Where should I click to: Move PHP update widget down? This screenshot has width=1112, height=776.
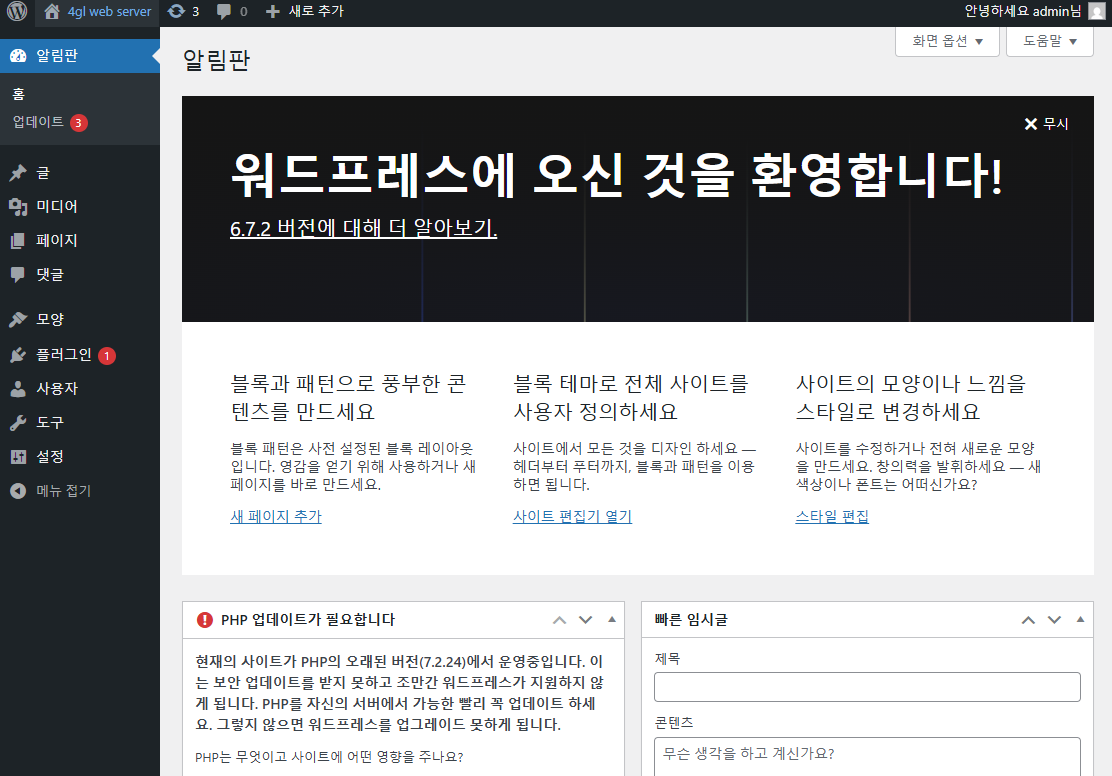tap(585, 620)
